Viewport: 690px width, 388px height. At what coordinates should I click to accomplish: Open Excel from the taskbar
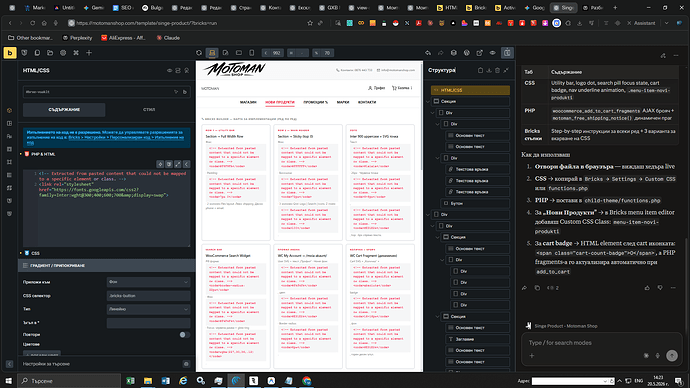point(130,381)
